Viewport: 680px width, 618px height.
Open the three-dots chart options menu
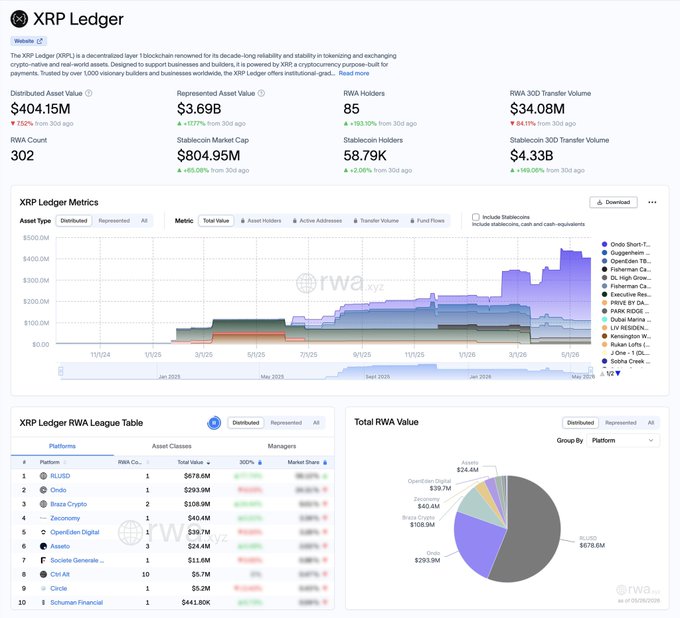pyautogui.click(x=652, y=202)
